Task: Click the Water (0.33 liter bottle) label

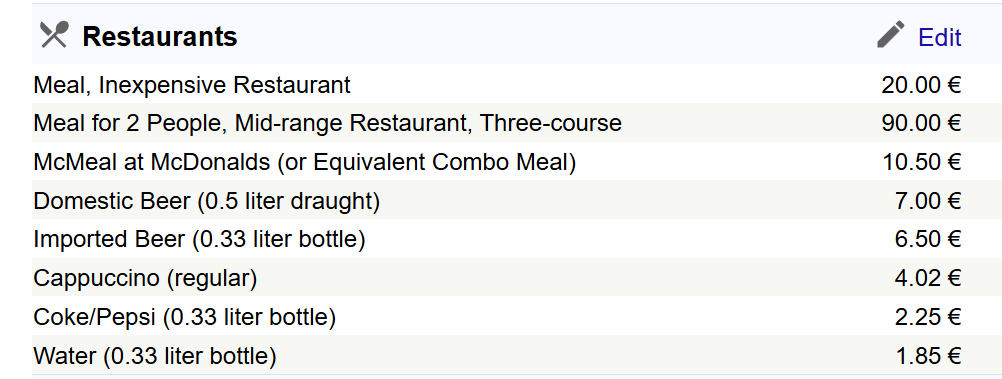Action: point(155,355)
